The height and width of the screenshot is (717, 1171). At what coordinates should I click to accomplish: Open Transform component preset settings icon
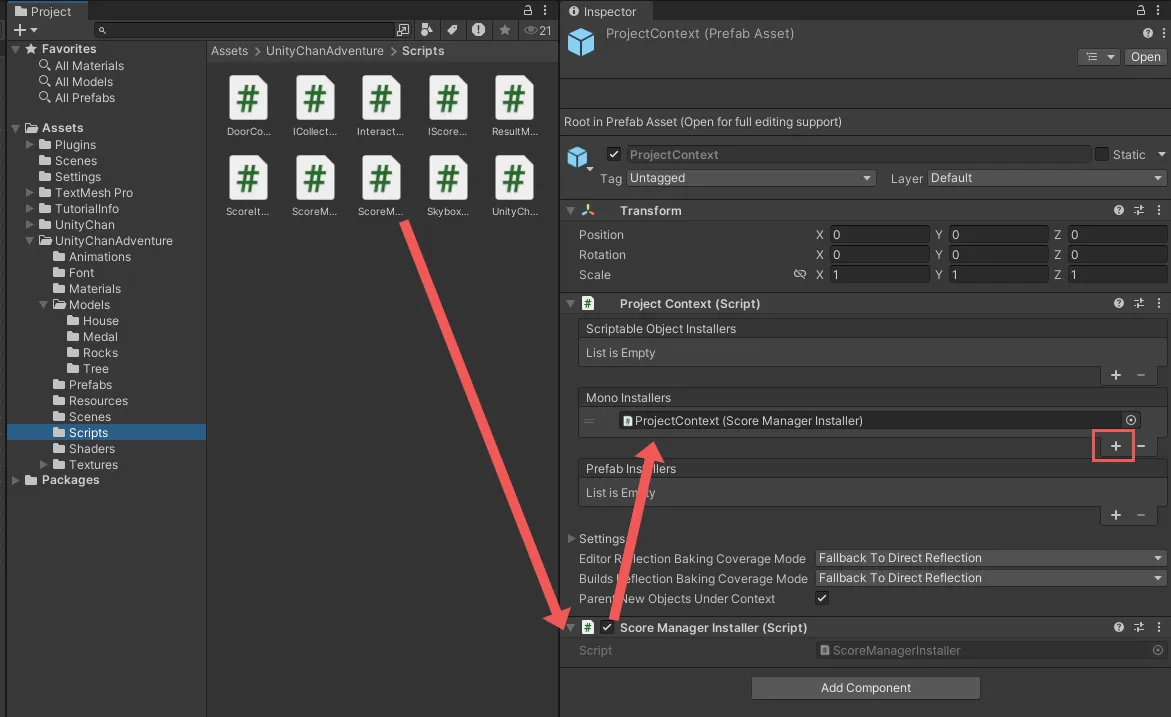click(1139, 211)
